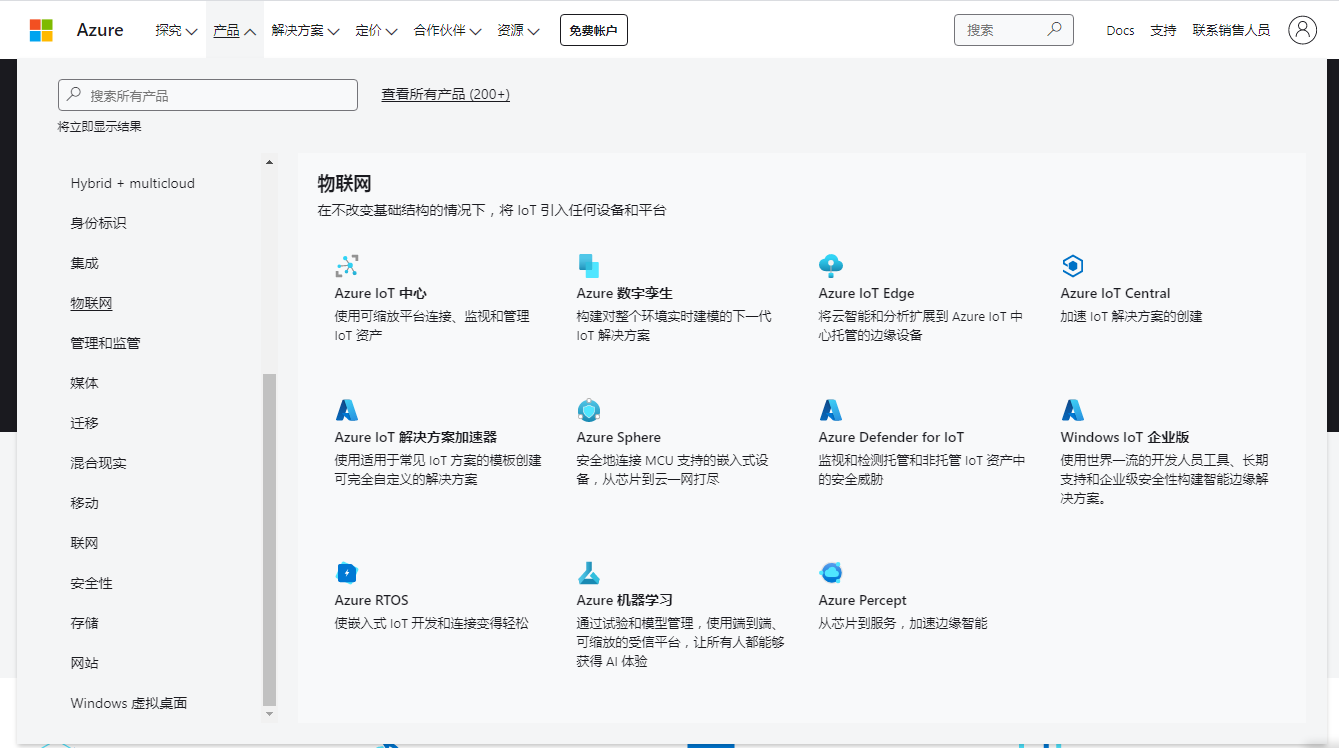Click the search icon in product search box

point(74,95)
